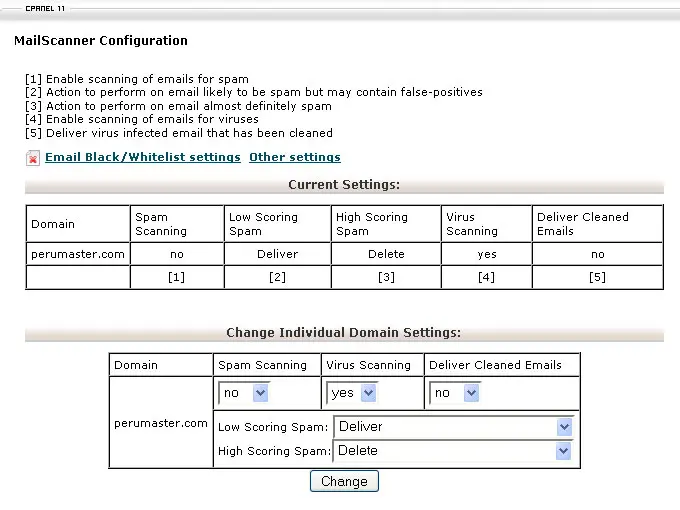Click legend line [1] about spam scanning

point(137,79)
